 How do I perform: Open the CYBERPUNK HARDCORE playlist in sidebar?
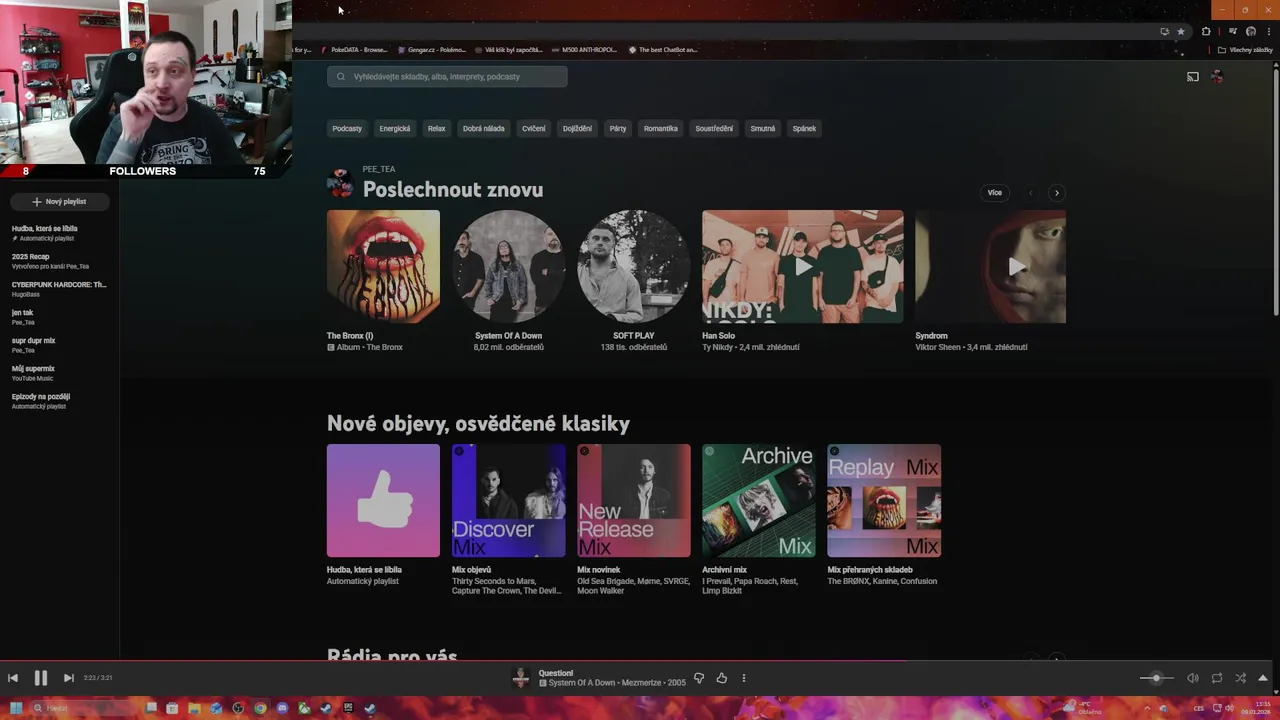coord(59,289)
